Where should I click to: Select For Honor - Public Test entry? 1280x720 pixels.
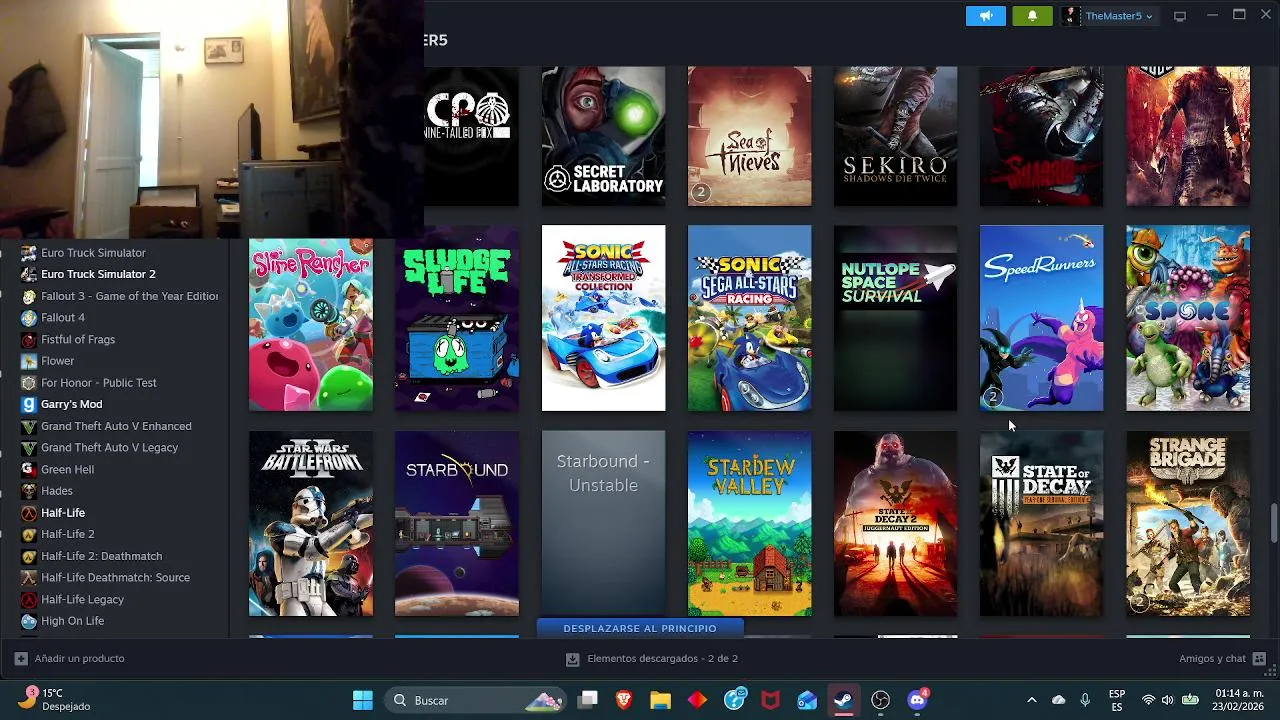[x=98, y=383]
